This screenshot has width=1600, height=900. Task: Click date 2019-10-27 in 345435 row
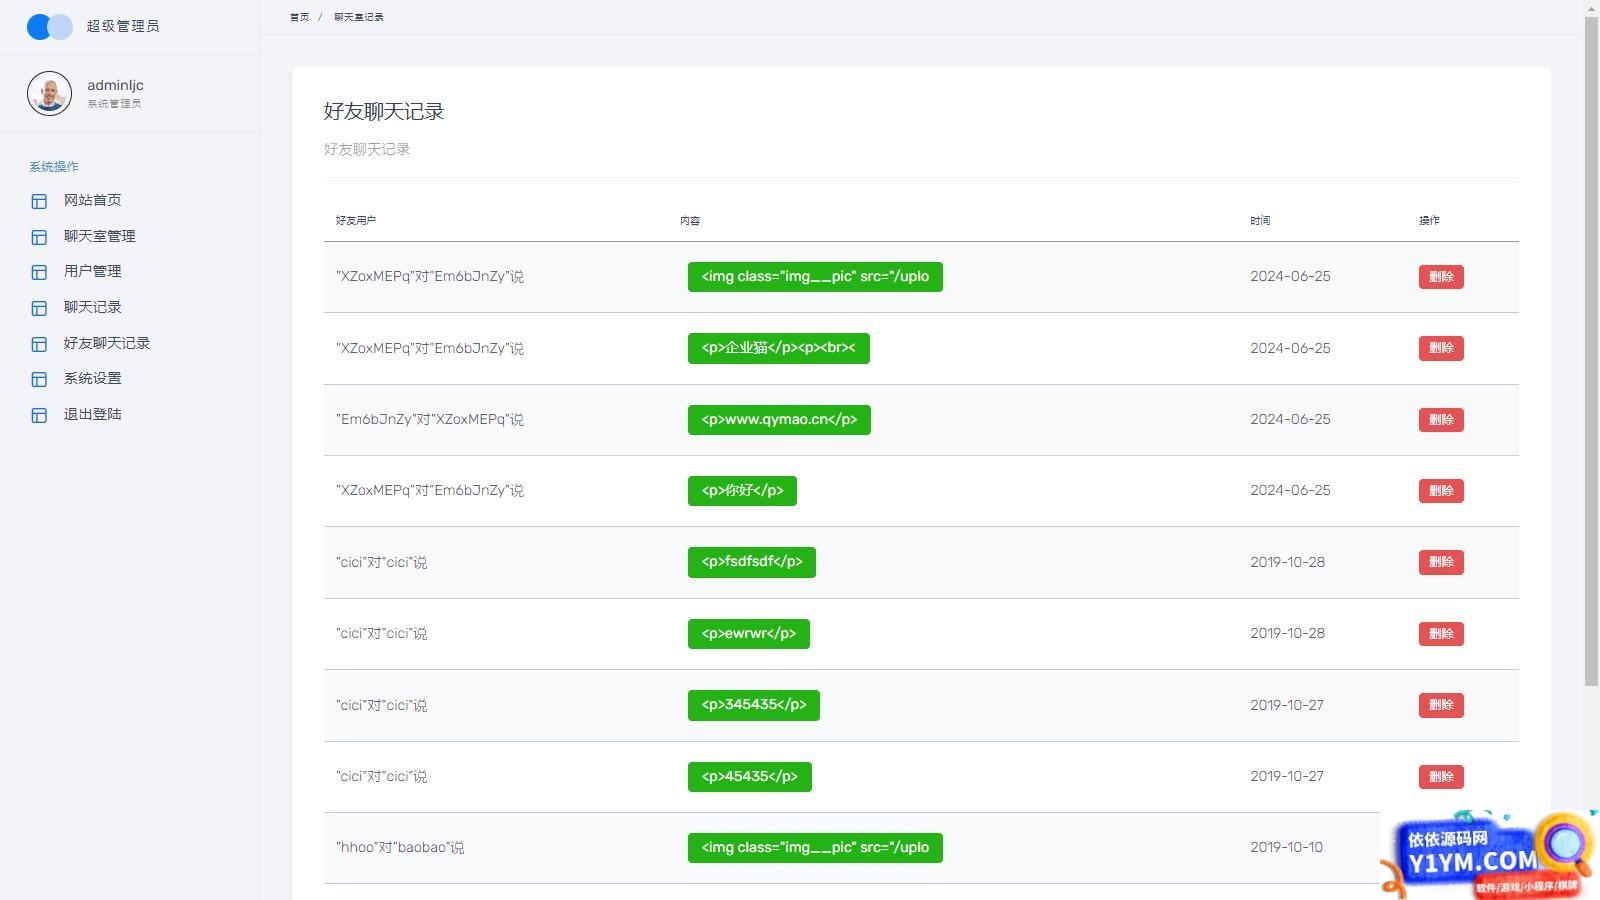(1287, 705)
